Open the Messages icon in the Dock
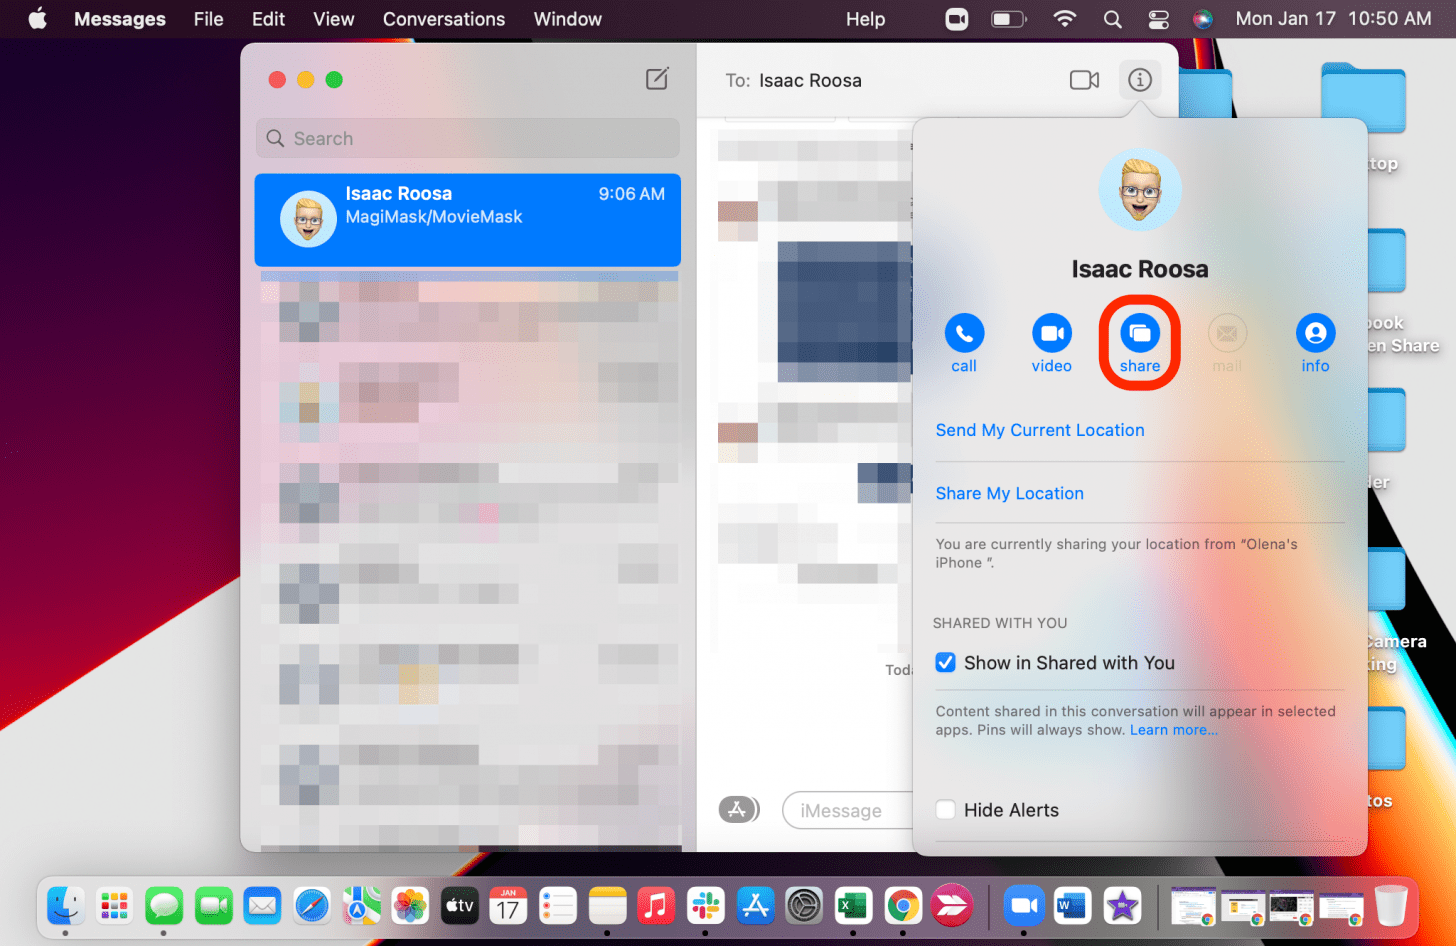Image resolution: width=1456 pixels, height=946 pixels. click(x=163, y=906)
